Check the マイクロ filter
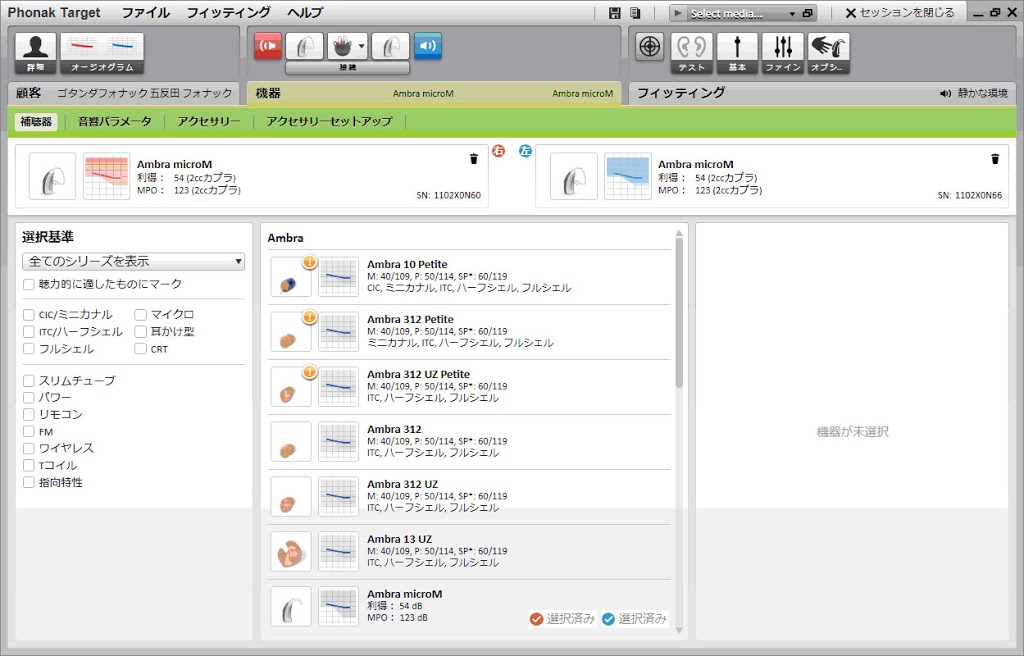This screenshot has width=1024, height=656. tap(140, 314)
